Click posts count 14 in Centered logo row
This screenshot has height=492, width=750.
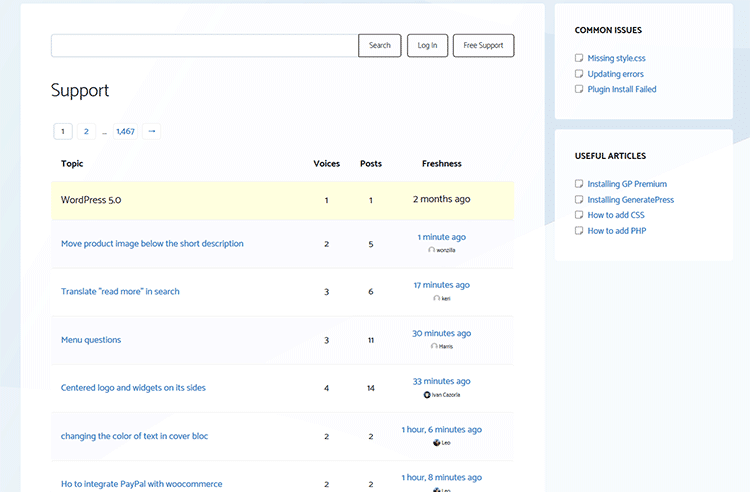point(371,388)
